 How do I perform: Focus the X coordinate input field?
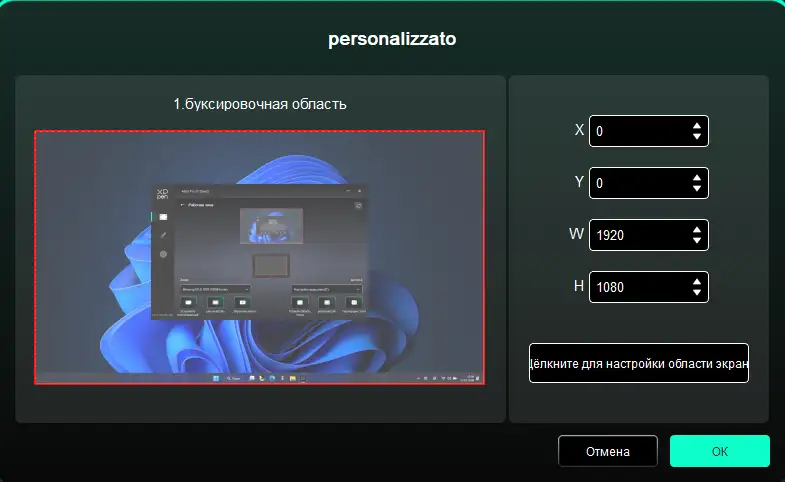(x=636, y=131)
